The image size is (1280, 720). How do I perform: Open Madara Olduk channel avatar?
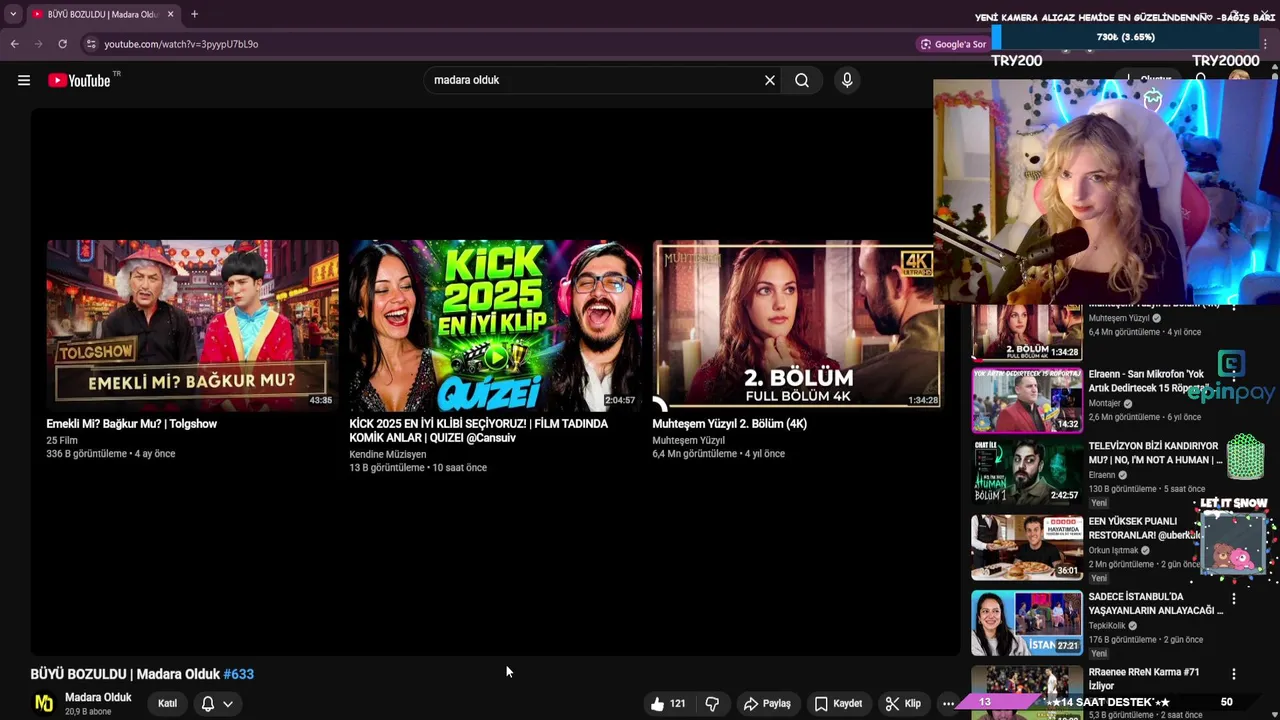point(44,703)
